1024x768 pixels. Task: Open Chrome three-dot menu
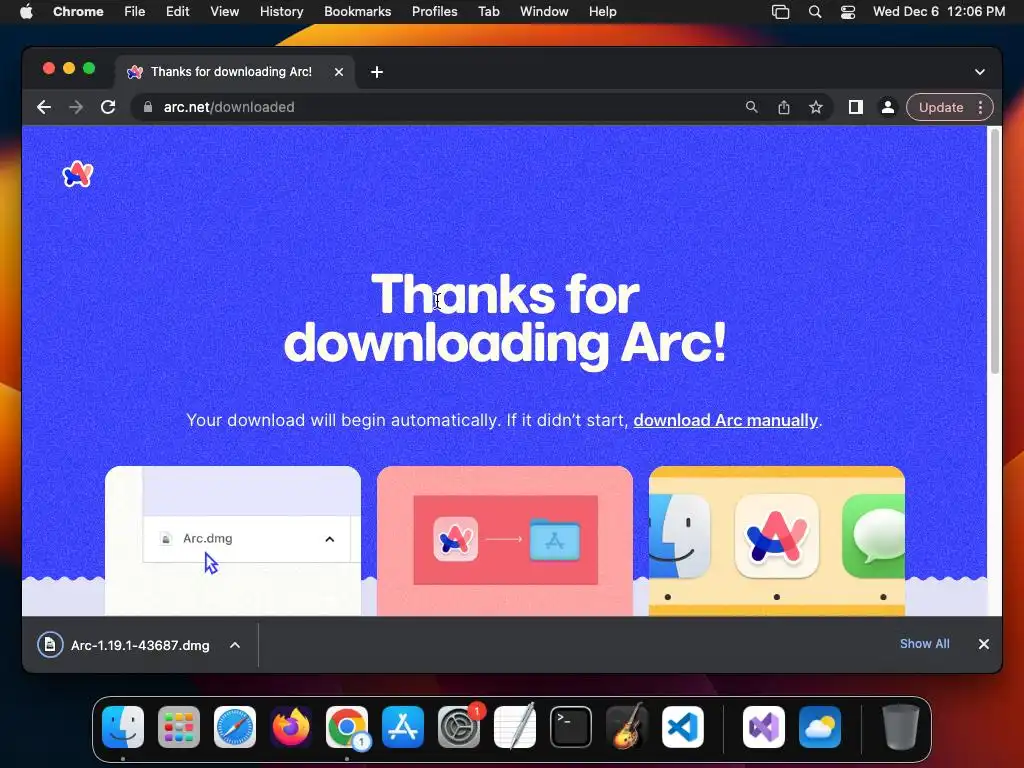(x=980, y=107)
